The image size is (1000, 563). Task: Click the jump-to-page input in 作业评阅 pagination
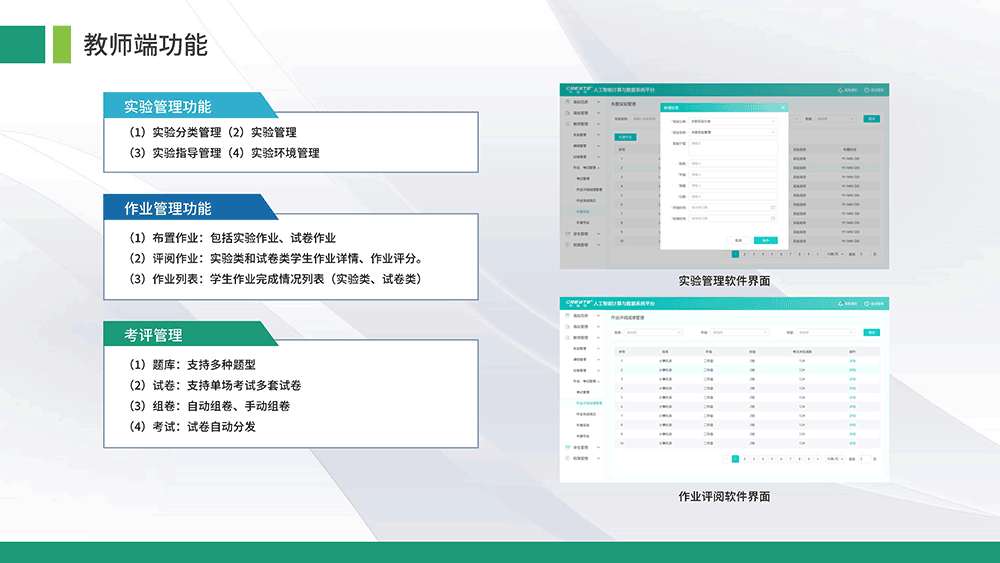tap(865, 459)
